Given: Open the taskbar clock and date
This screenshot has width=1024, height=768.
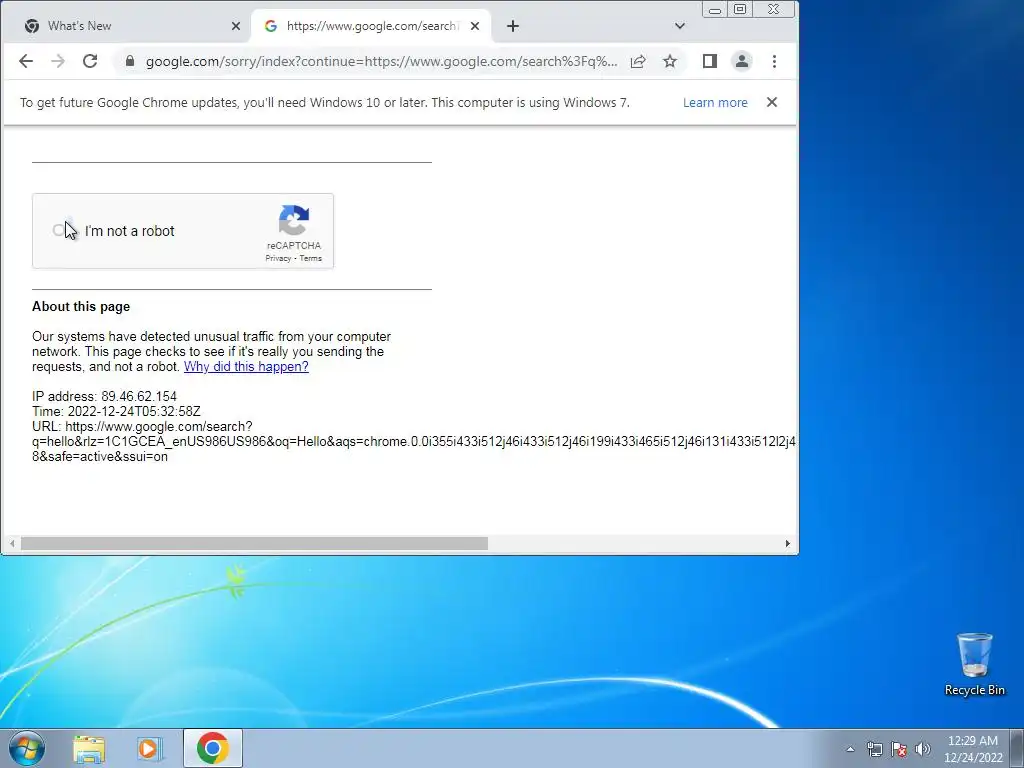Looking at the screenshot, I should point(973,749).
